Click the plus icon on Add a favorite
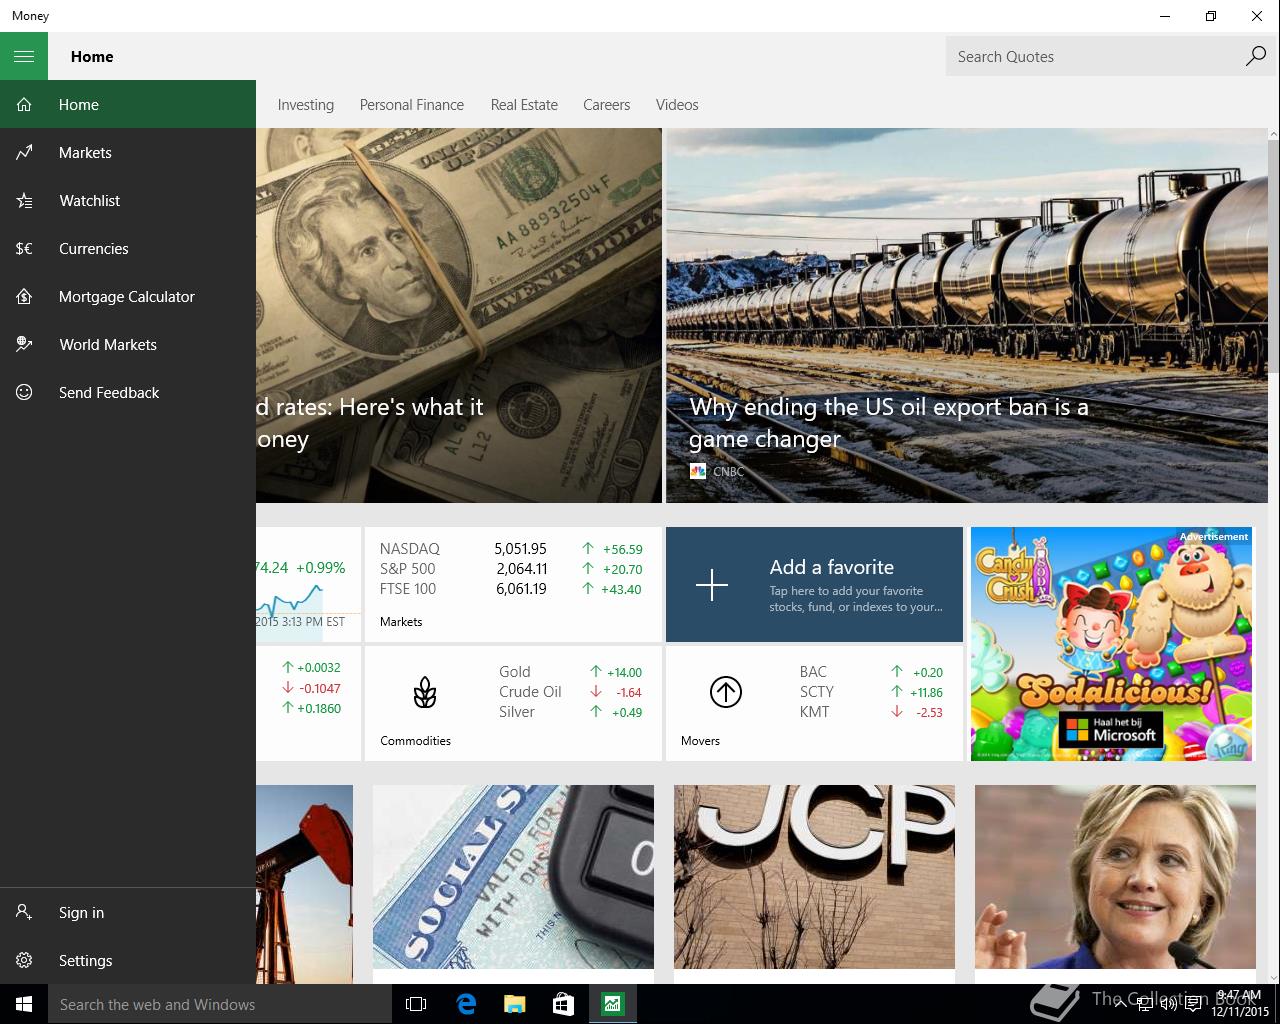The image size is (1280, 1024). tap(711, 584)
